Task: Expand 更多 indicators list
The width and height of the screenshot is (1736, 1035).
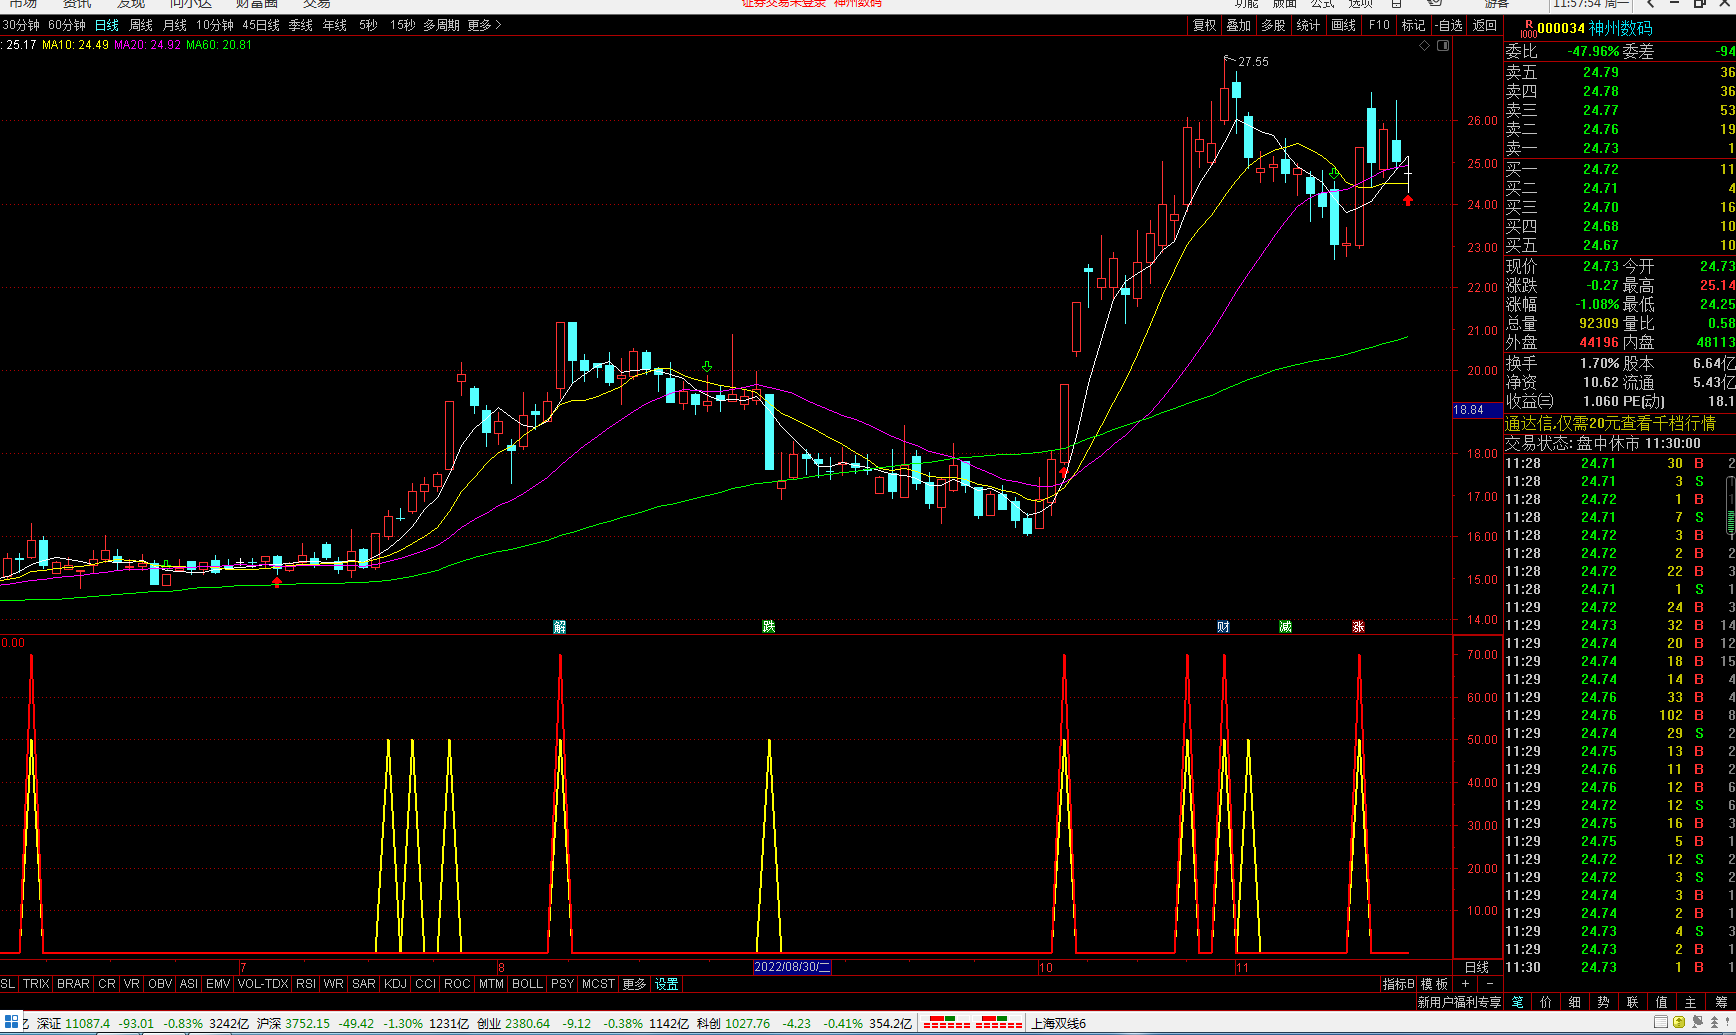Action: (634, 984)
